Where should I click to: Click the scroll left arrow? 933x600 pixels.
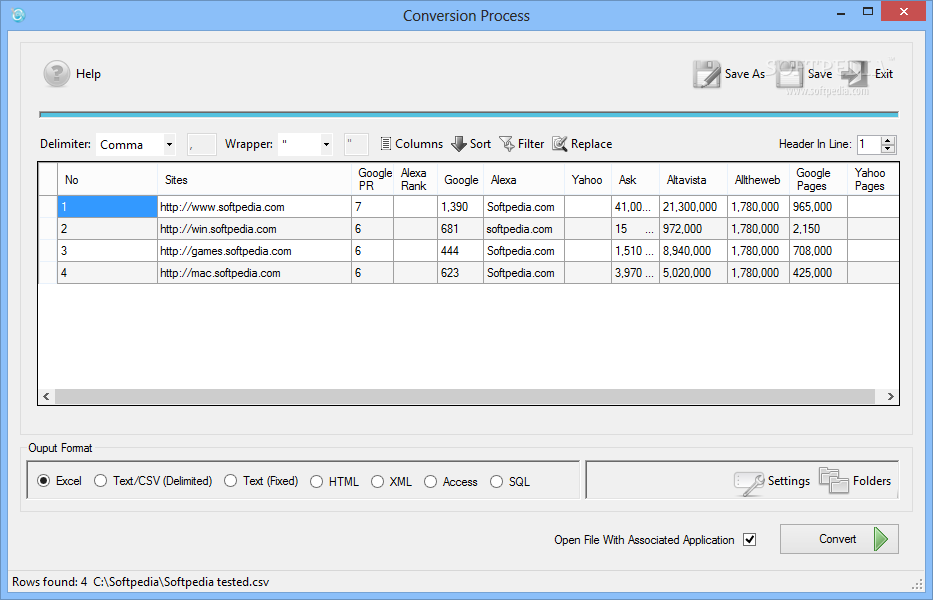[46, 396]
